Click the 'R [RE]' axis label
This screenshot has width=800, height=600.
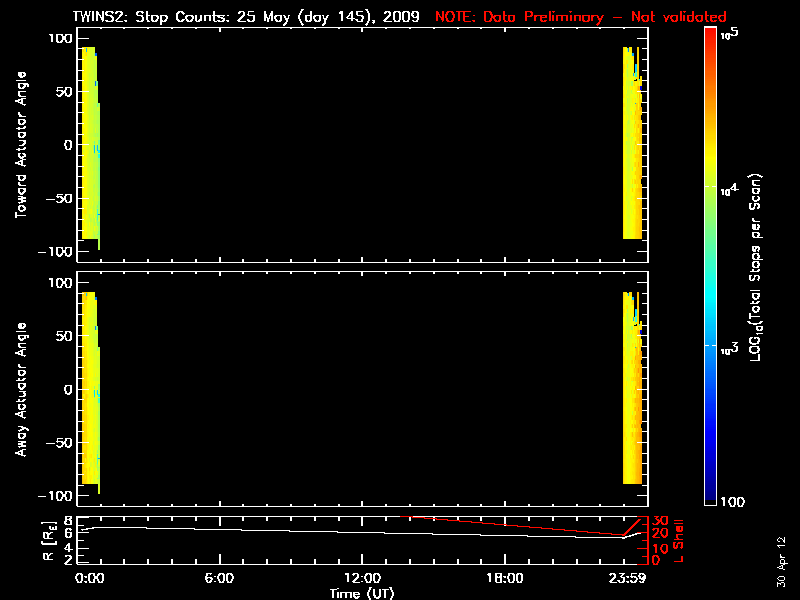[49, 541]
